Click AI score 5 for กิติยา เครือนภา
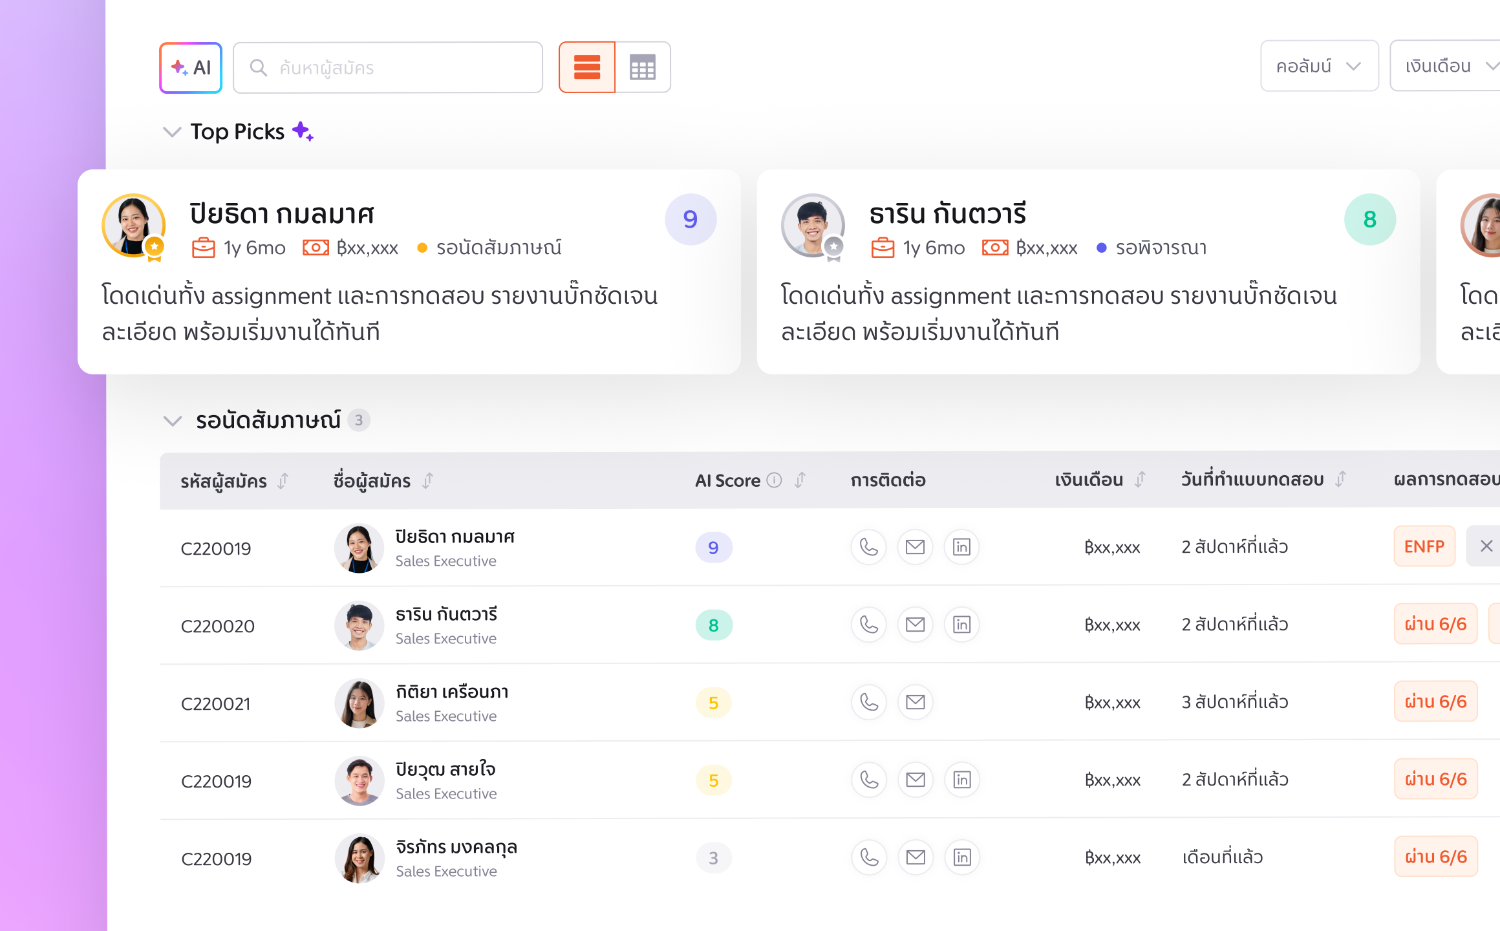The width and height of the screenshot is (1500, 931). pos(714,703)
